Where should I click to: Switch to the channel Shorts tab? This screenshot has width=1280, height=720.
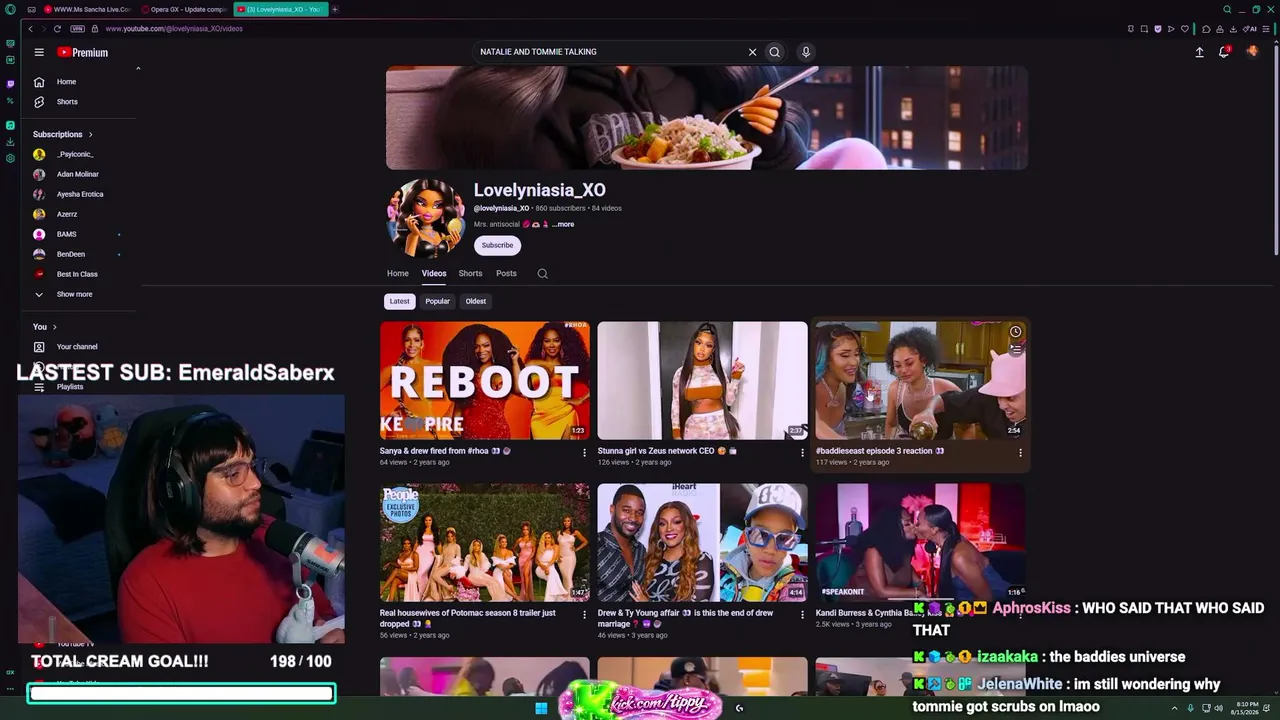click(x=470, y=273)
